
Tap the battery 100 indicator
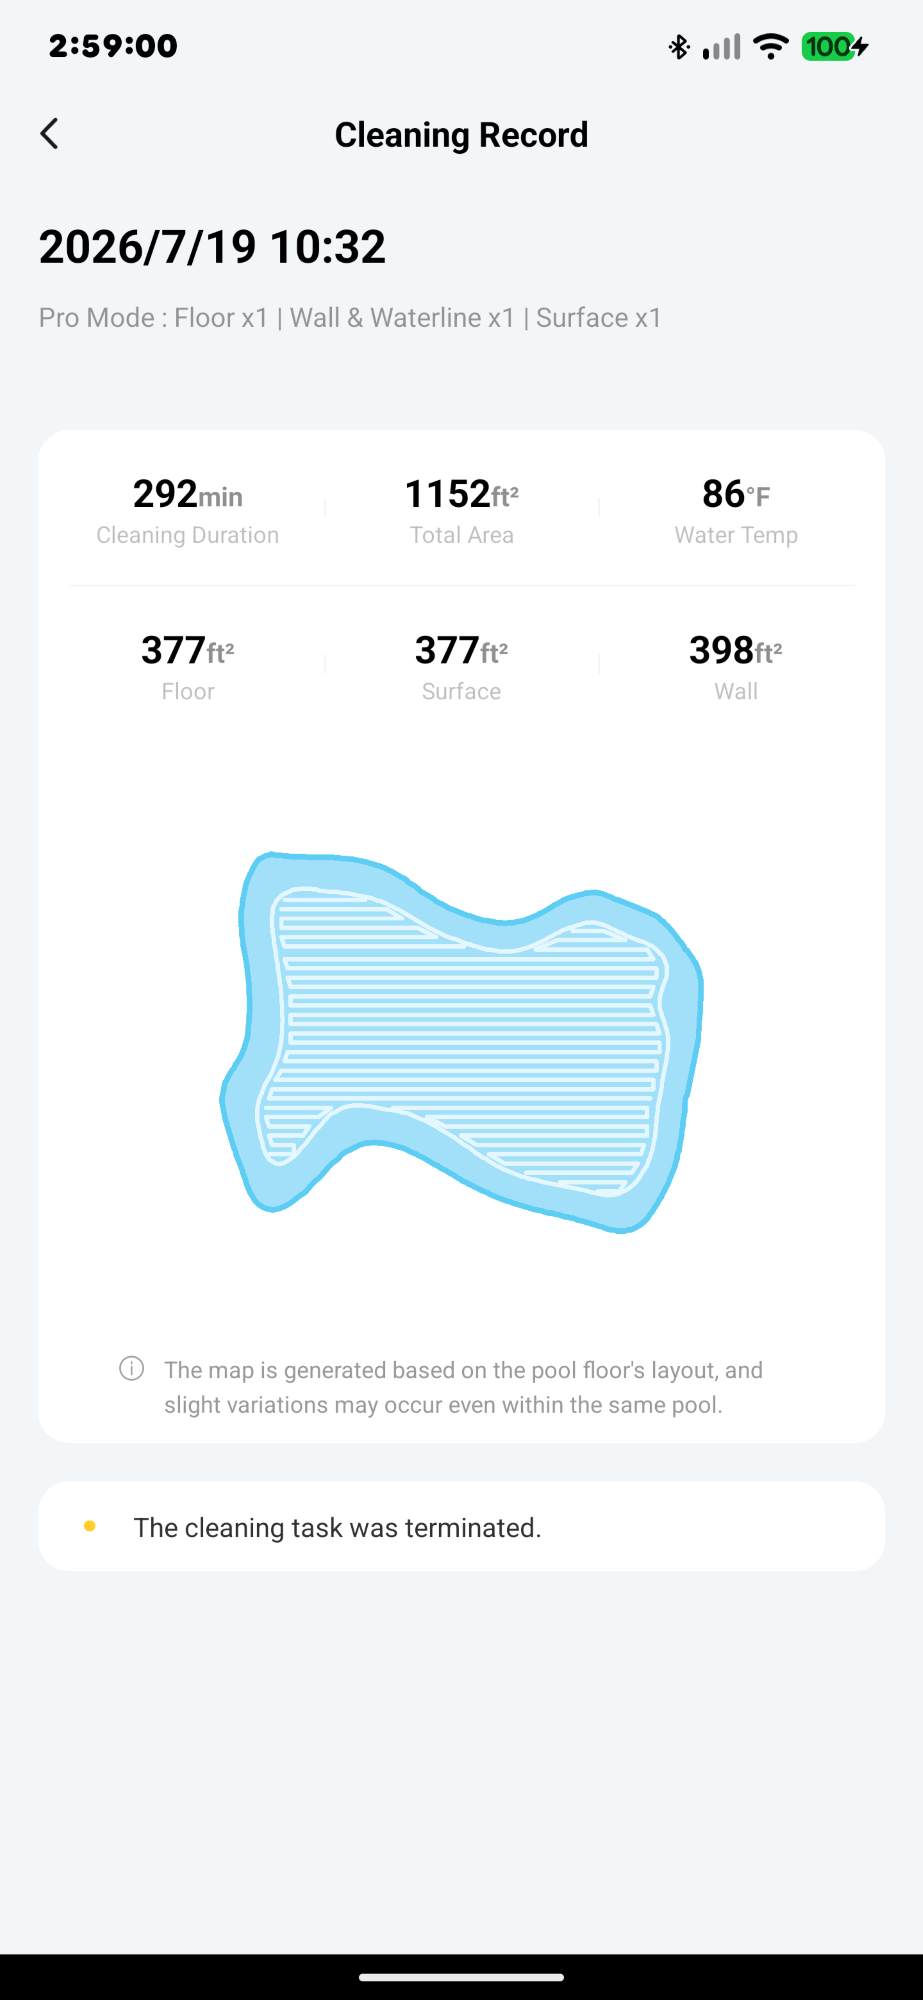pyautogui.click(x=835, y=46)
